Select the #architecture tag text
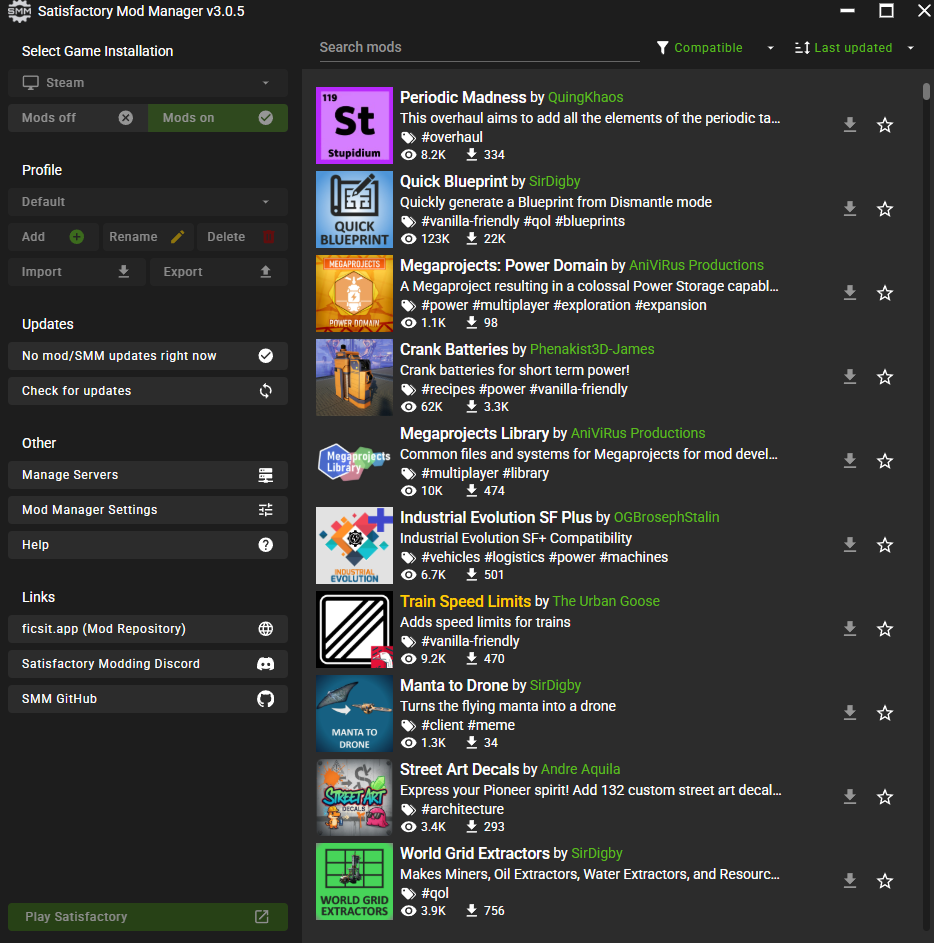 tap(462, 809)
